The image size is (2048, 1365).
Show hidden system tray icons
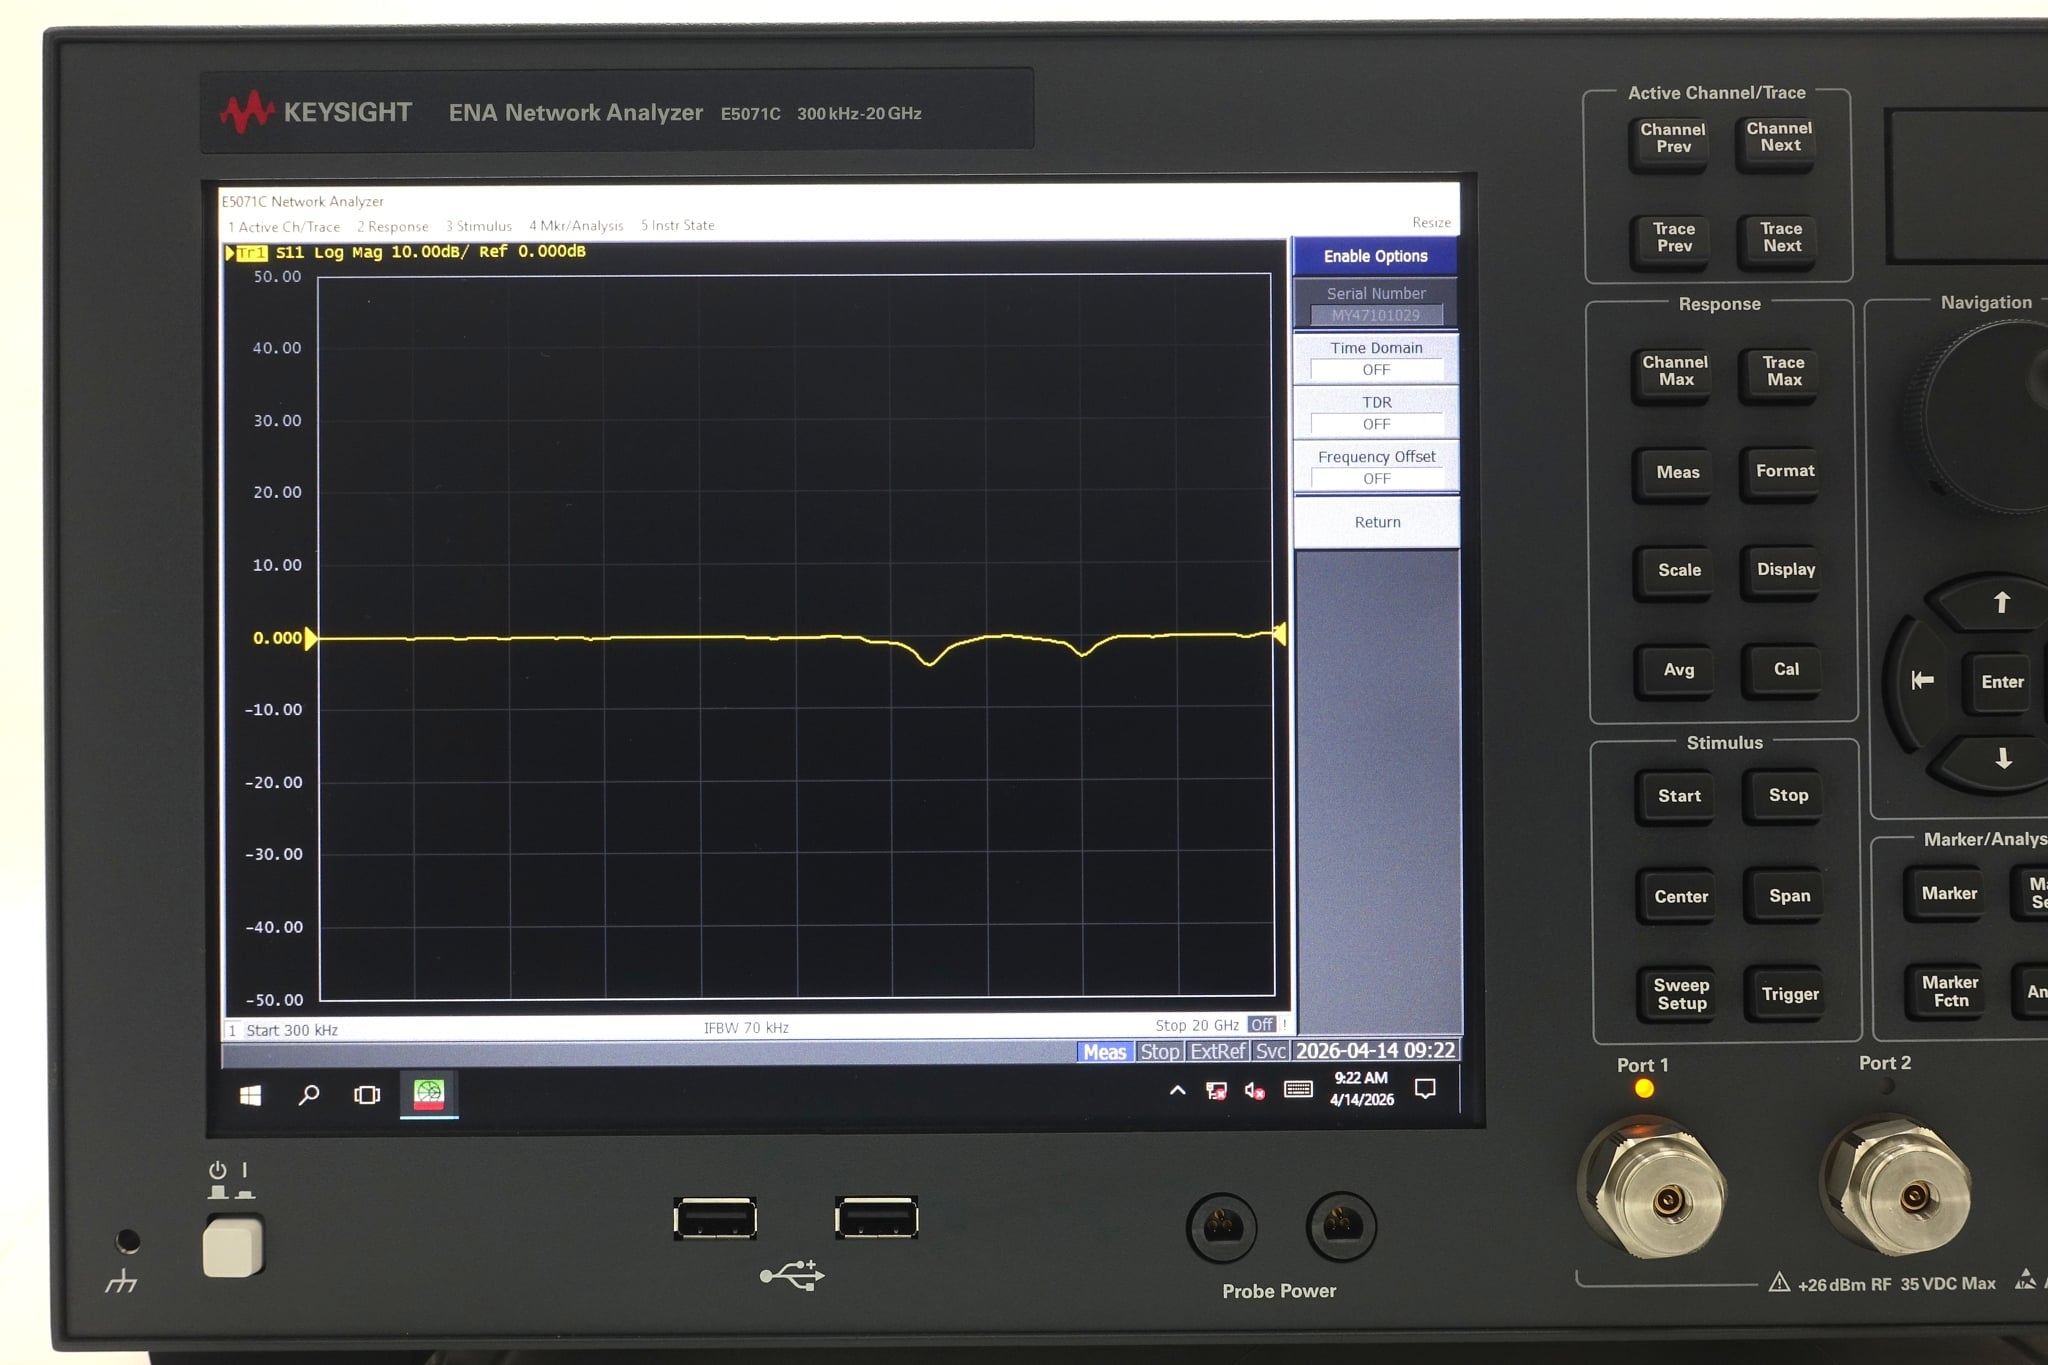click(x=1178, y=1091)
